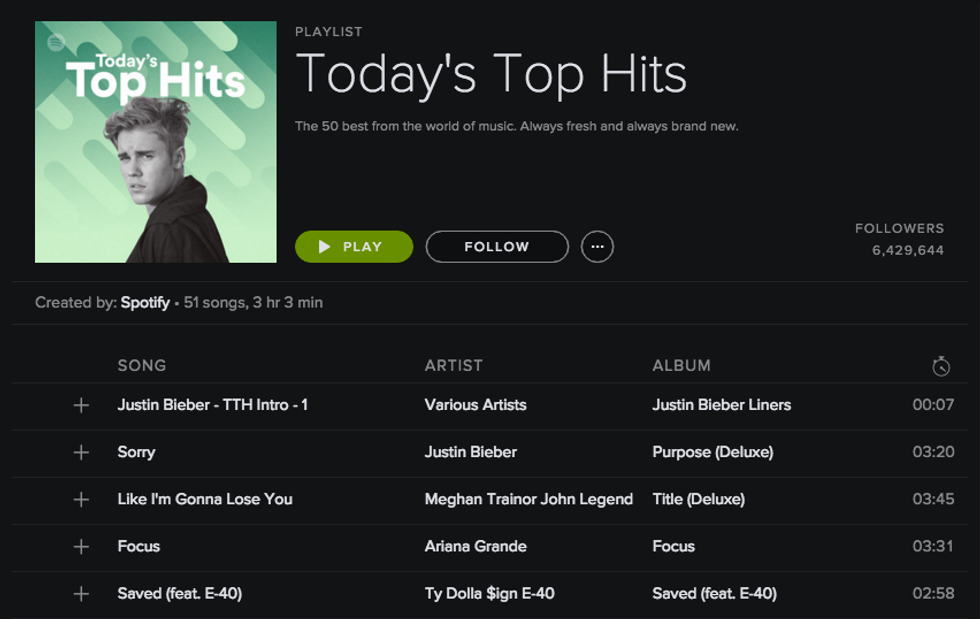Open the Spotify creator profile link

click(145, 302)
